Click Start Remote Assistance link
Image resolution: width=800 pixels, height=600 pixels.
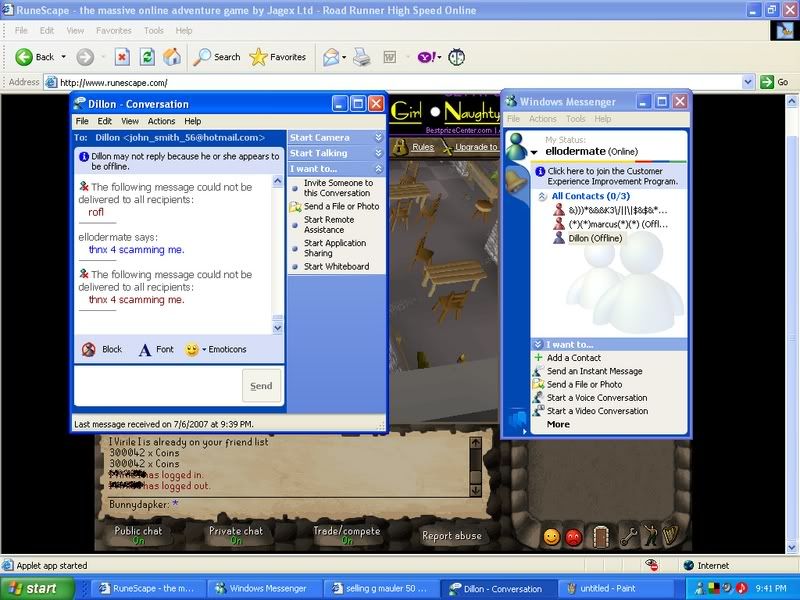click(329, 225)
